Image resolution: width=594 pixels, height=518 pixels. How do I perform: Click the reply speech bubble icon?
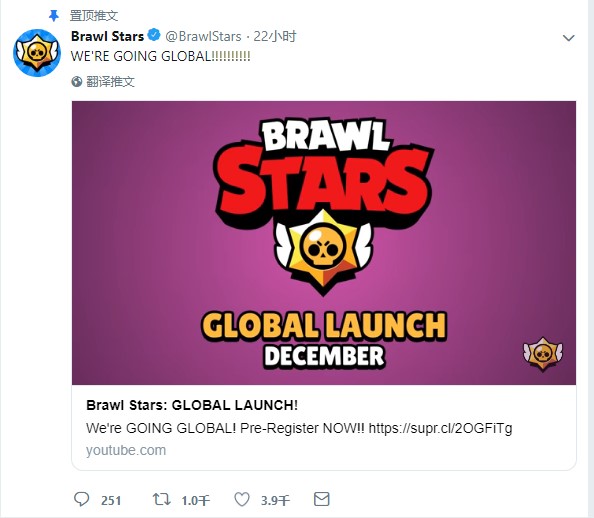point(81,499)
